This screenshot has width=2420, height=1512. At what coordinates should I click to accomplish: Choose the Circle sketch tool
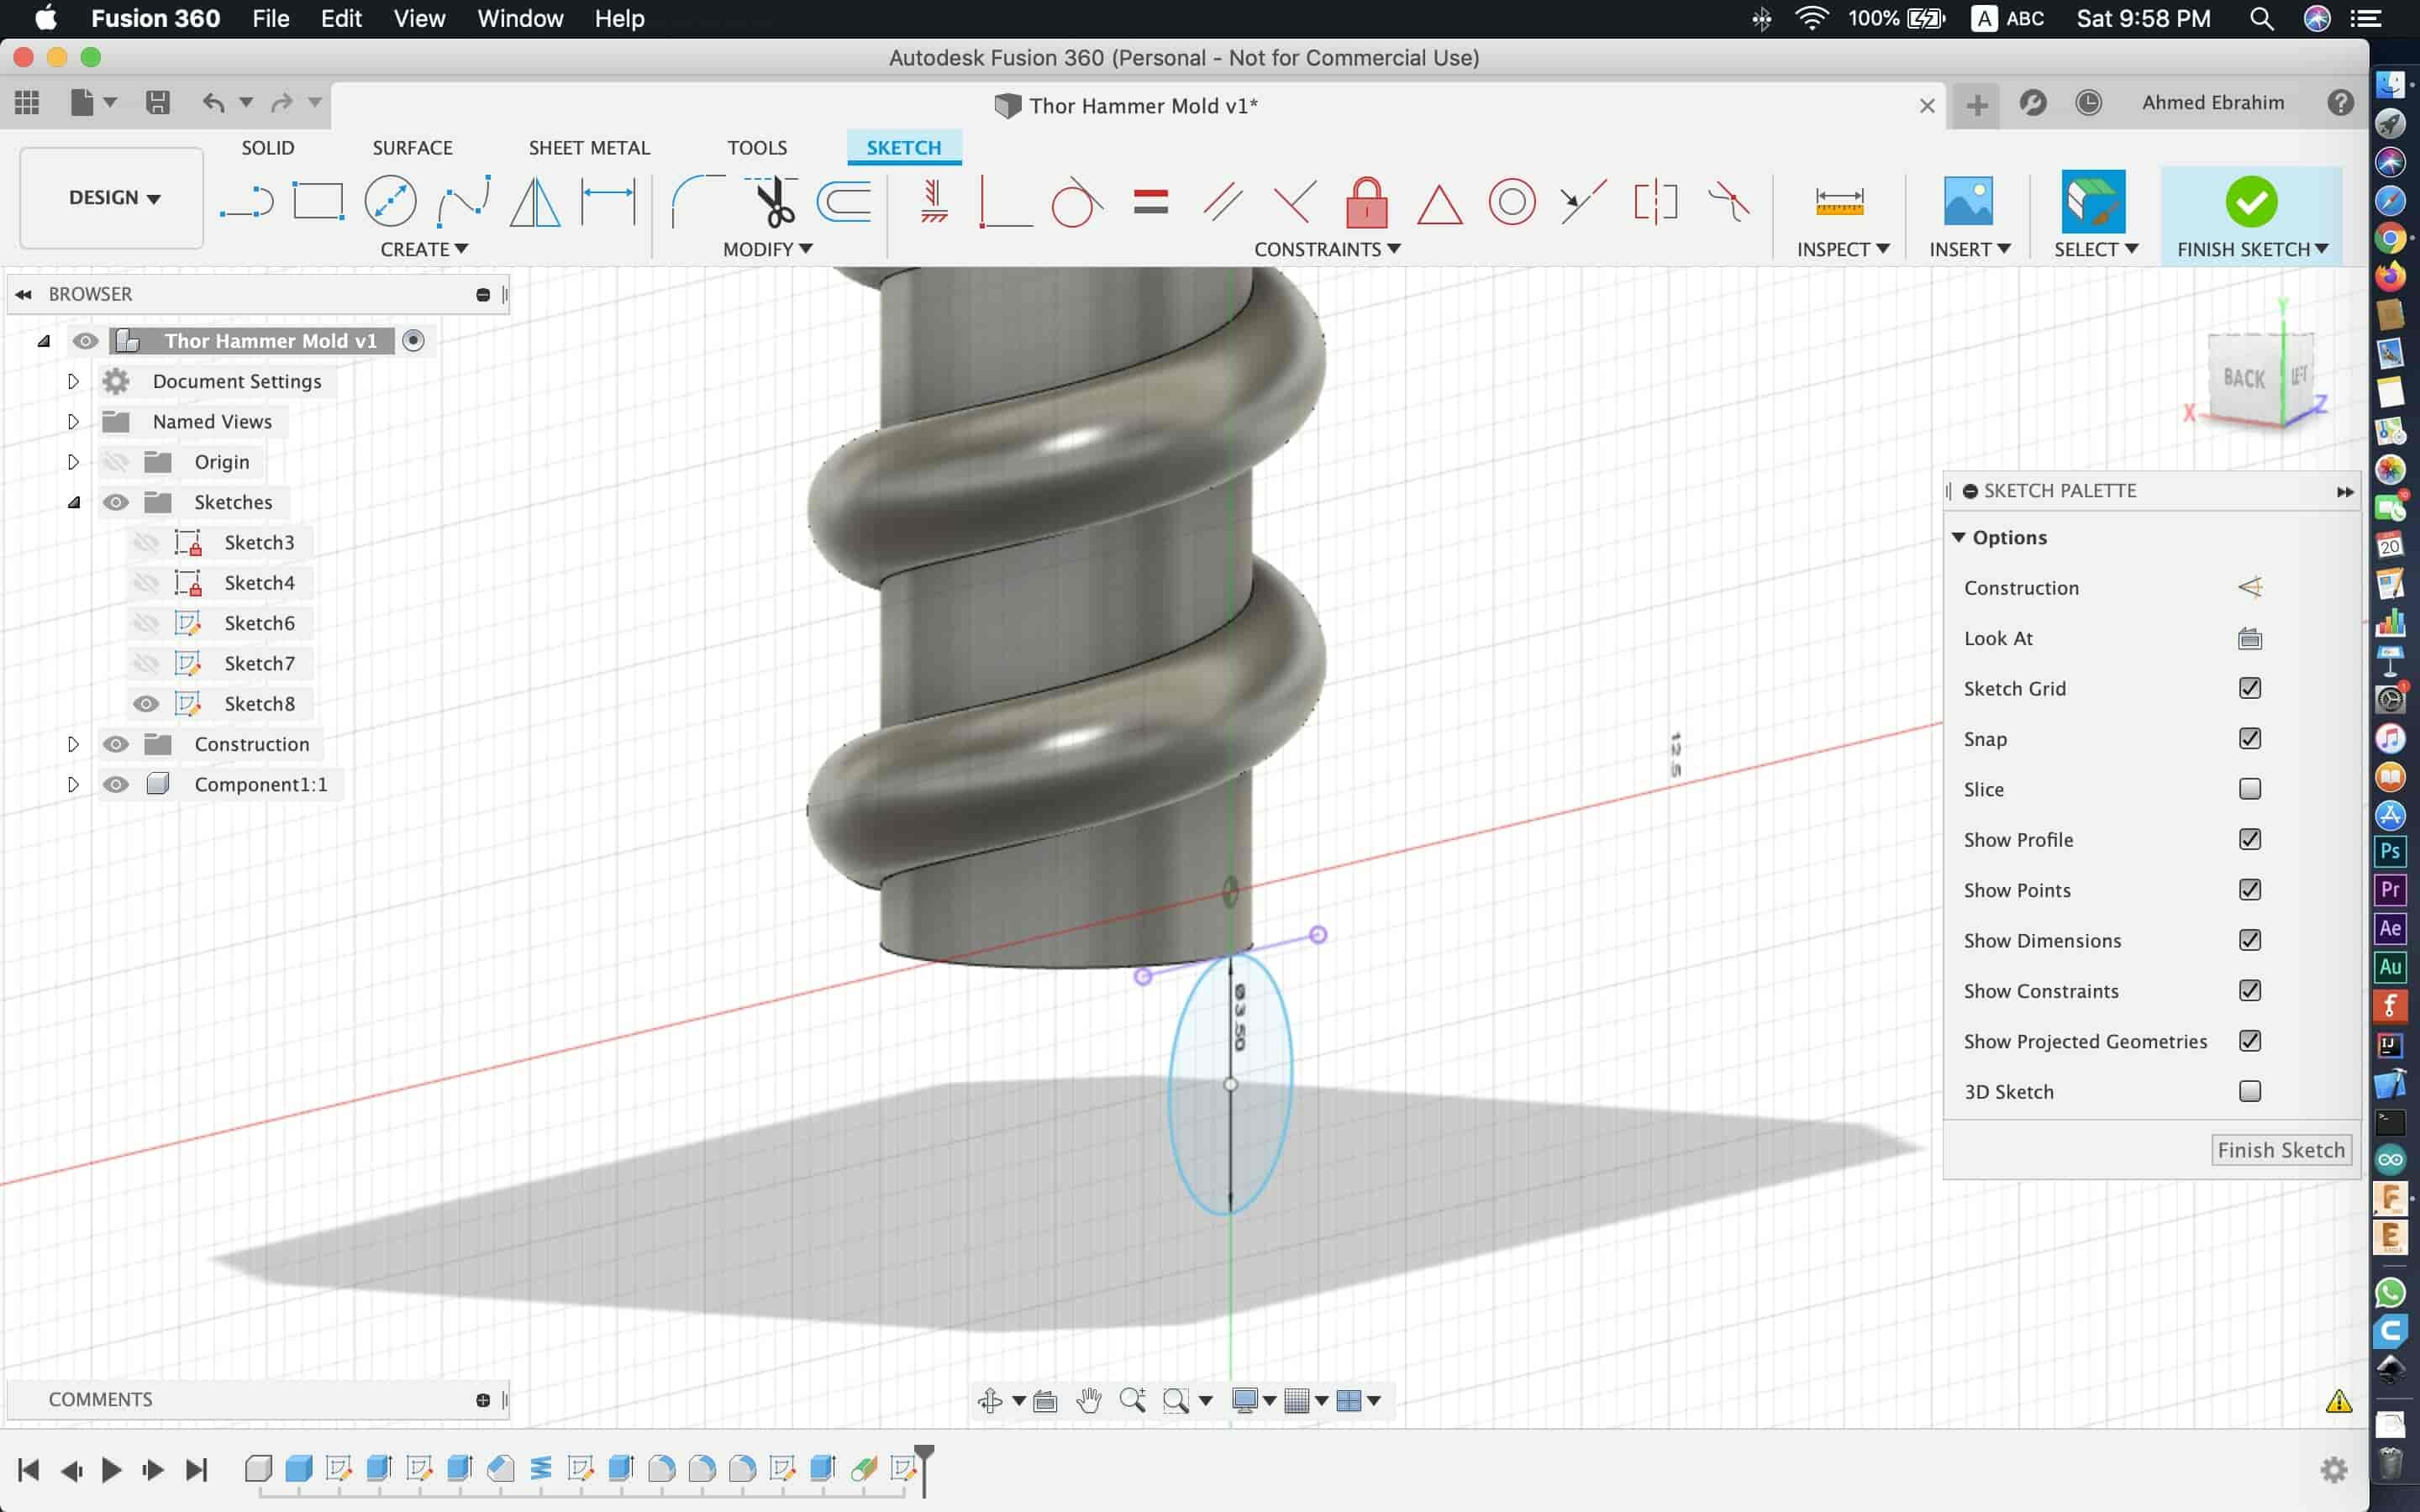tap(390, 201)
